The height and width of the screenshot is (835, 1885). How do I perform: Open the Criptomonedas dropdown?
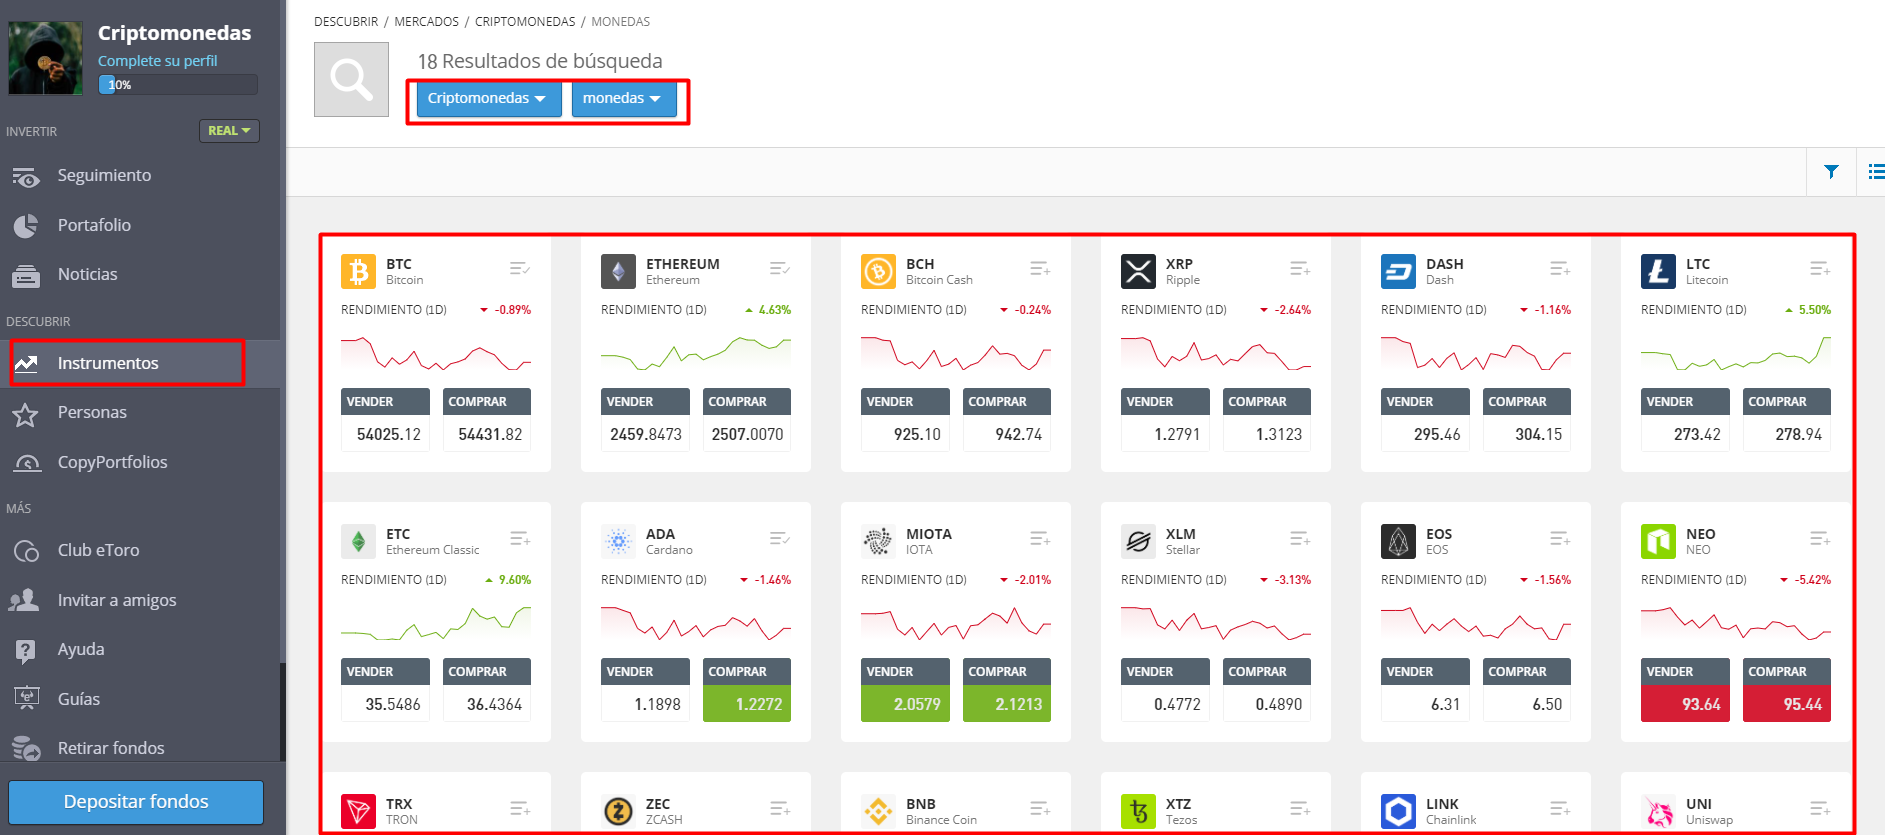pyautogui.click(x=488, y=98)
